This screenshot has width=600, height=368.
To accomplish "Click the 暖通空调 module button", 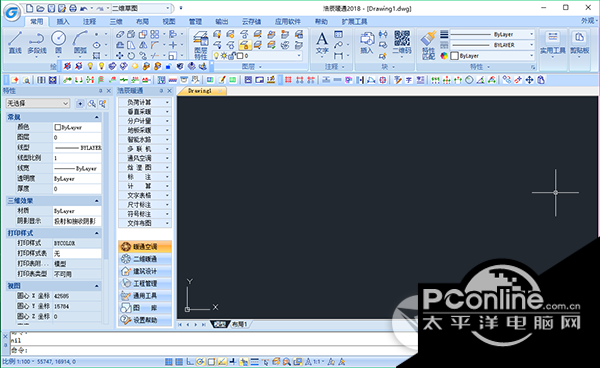I will [x=145, y=247].
